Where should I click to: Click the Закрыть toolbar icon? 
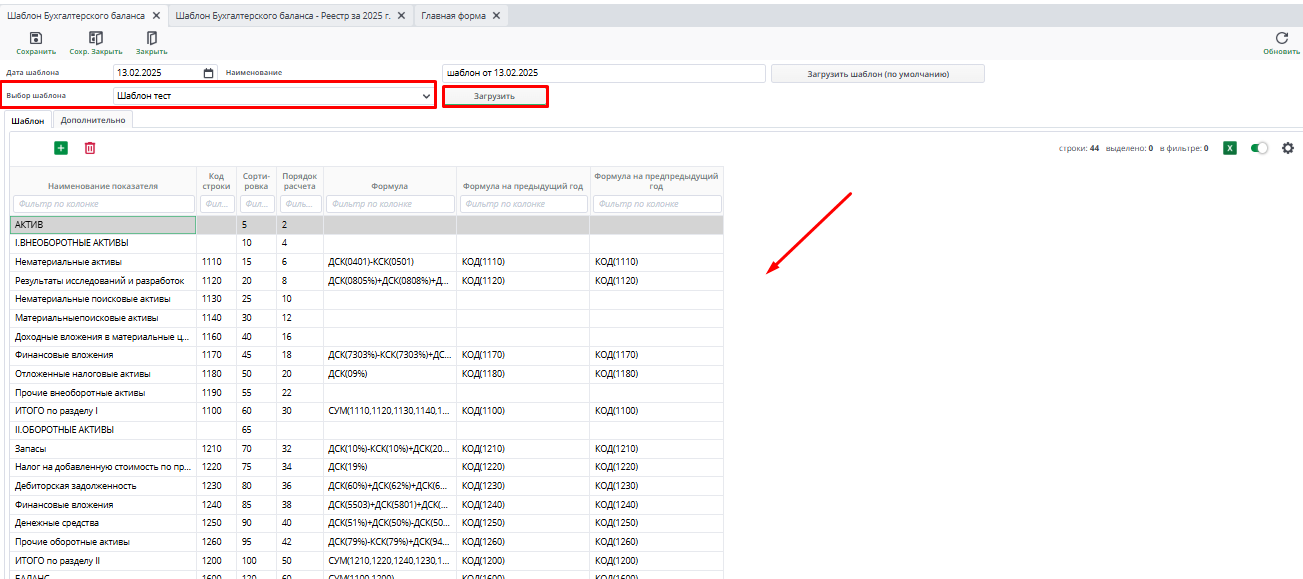pos(152,38)
